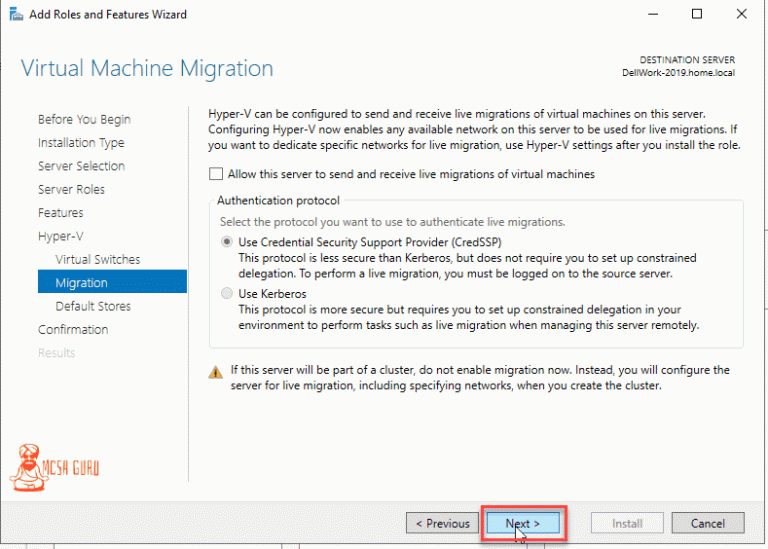
Task: Select the highlighted Migration step
Action: (x=112, y=282)
